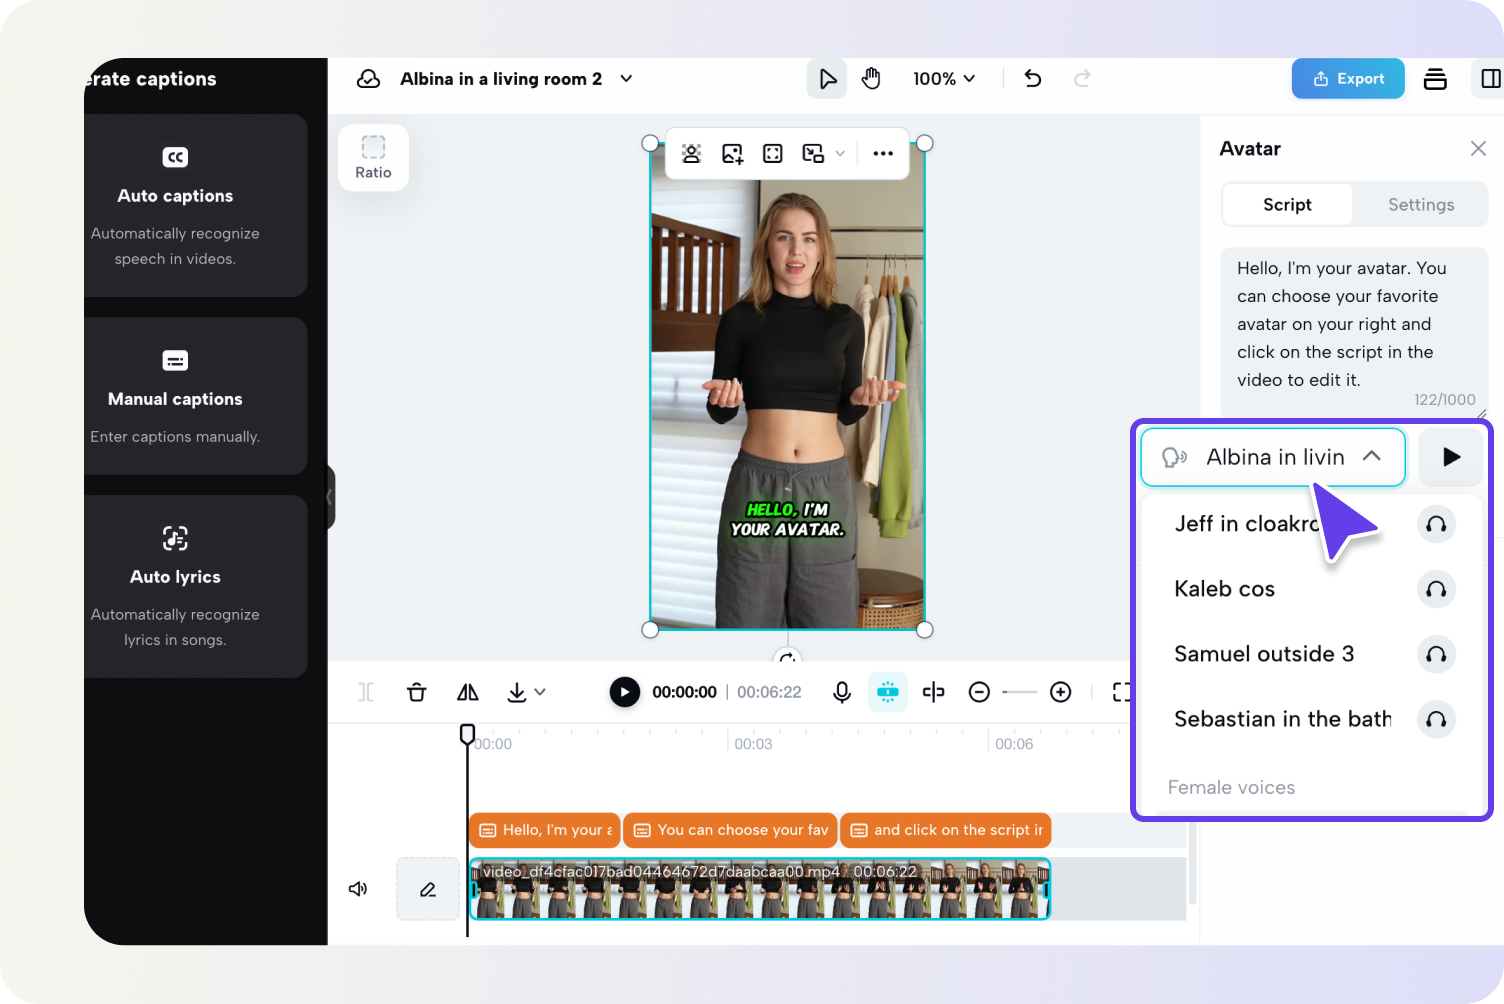Switch to the Settings tab
Viewport: 1504px width, 1004px height.
[1421, 205]
